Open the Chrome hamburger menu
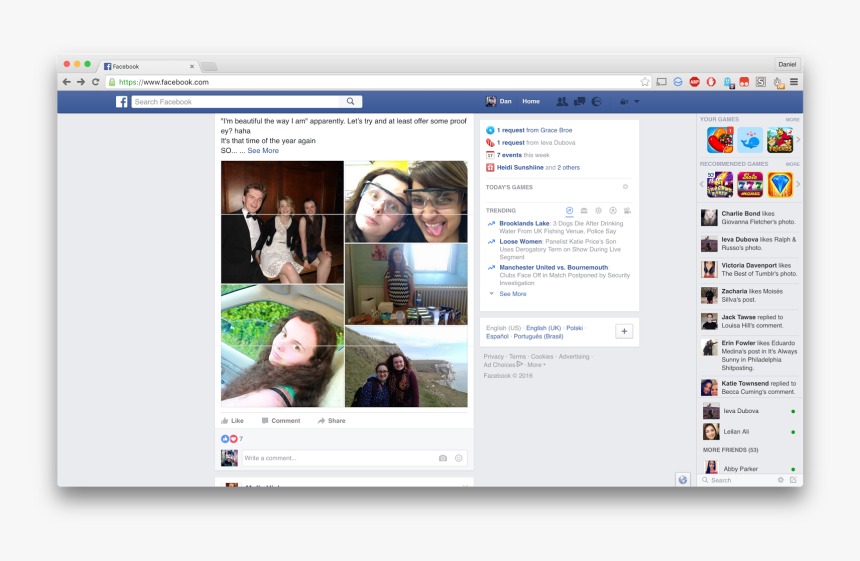The height and width of the screenshot is (561, 860). pos(794,82)
